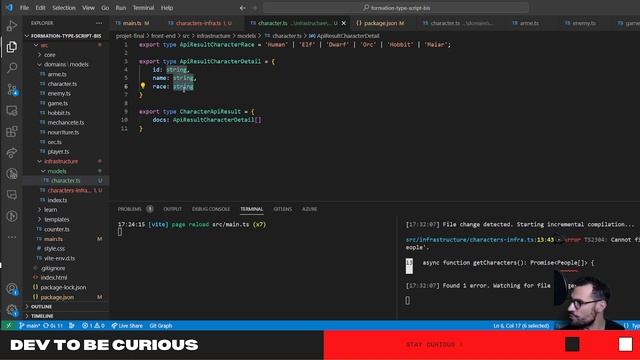The image size is (640, 360).
Task: Click ApiResultCharacterDetail in the breadcrumb
Action: click(x=348, y=36)
